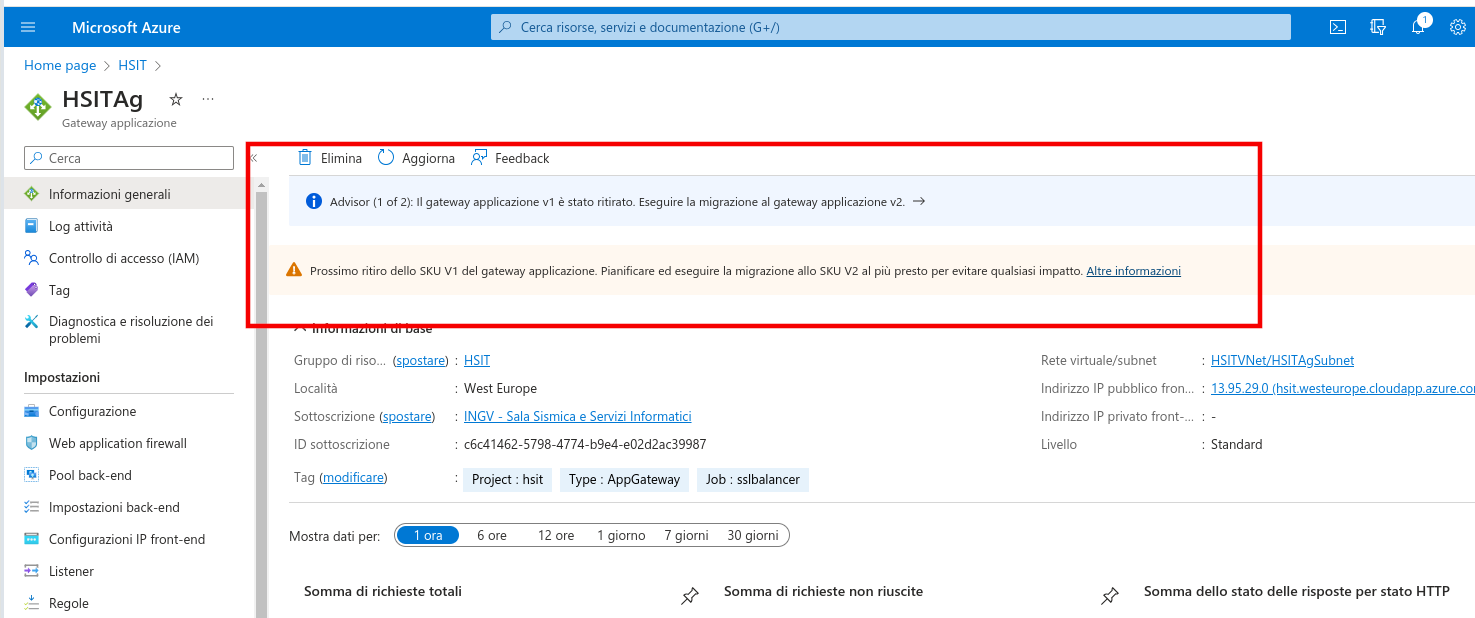Click the Cerca sidebar search field
1475x618 pixels.
pyautogui.click(x=128, y=158)
